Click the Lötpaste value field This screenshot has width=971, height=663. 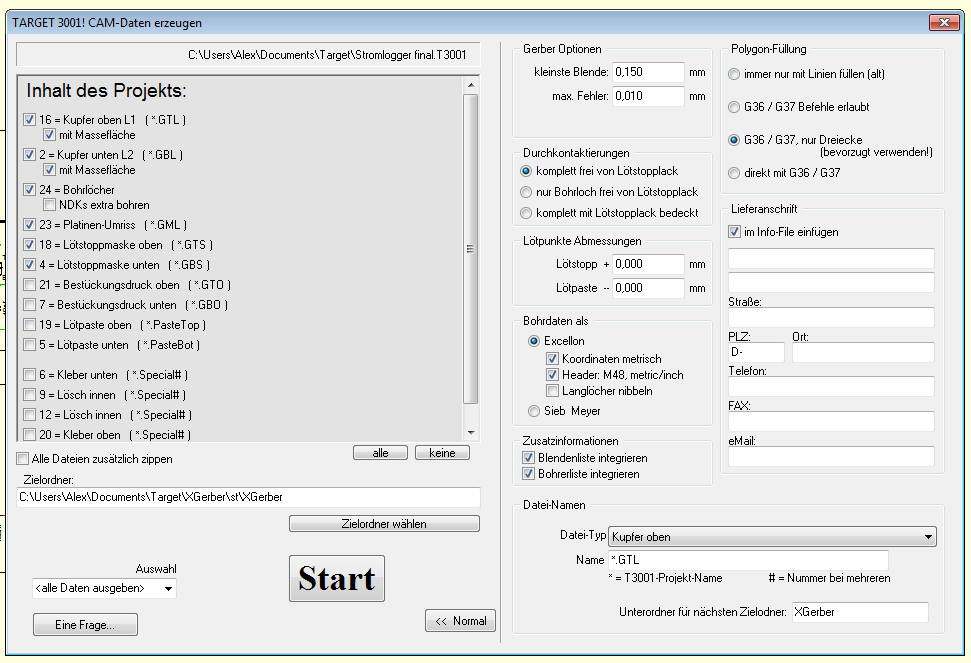point(648,288)
